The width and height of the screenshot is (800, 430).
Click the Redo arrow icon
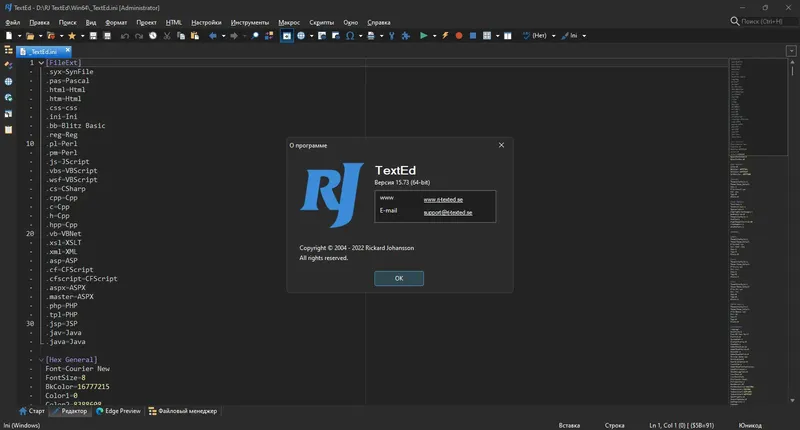[x=139, y=36]
